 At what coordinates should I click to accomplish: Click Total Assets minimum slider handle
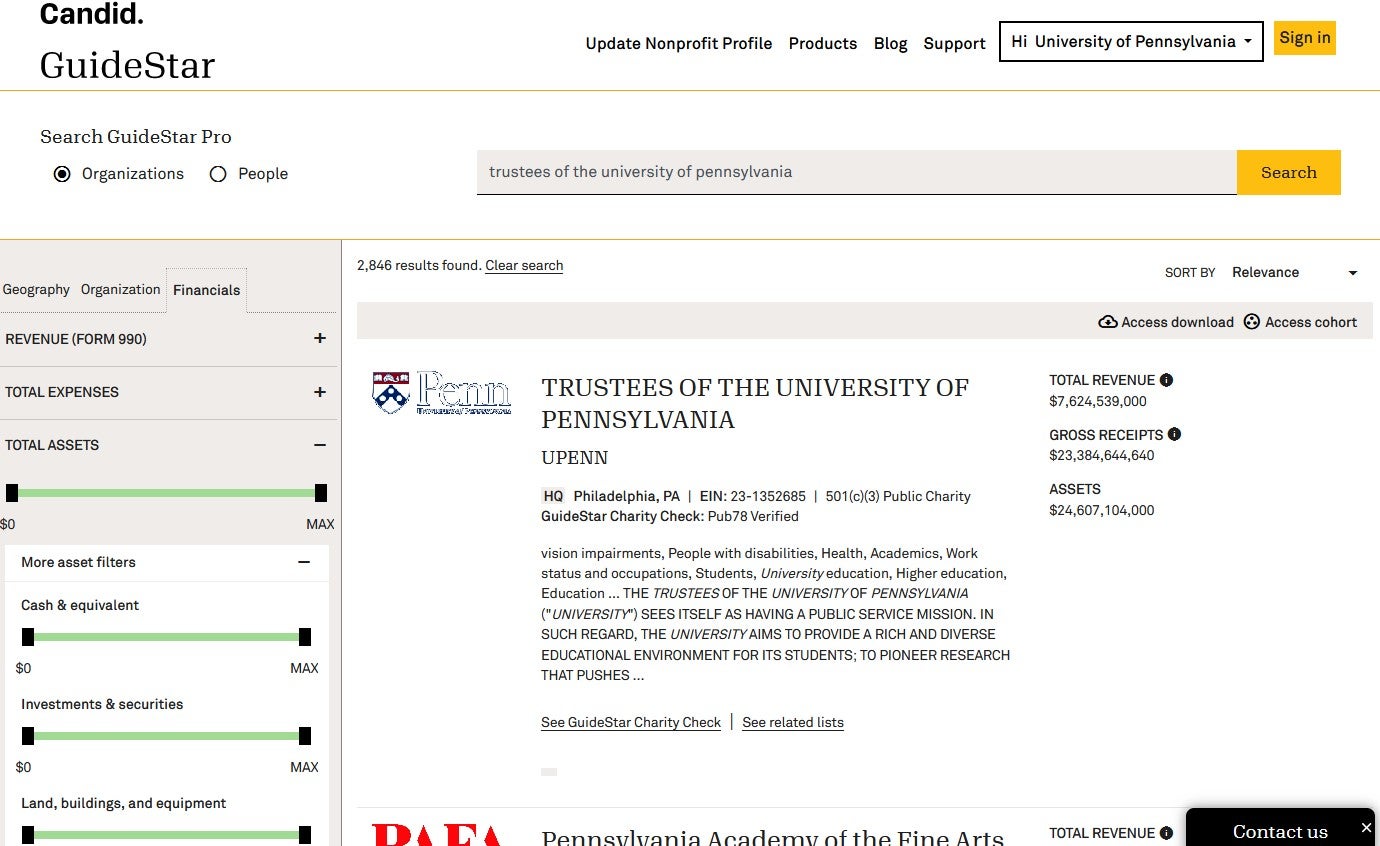pyautogui.click(x=12, y=493)
